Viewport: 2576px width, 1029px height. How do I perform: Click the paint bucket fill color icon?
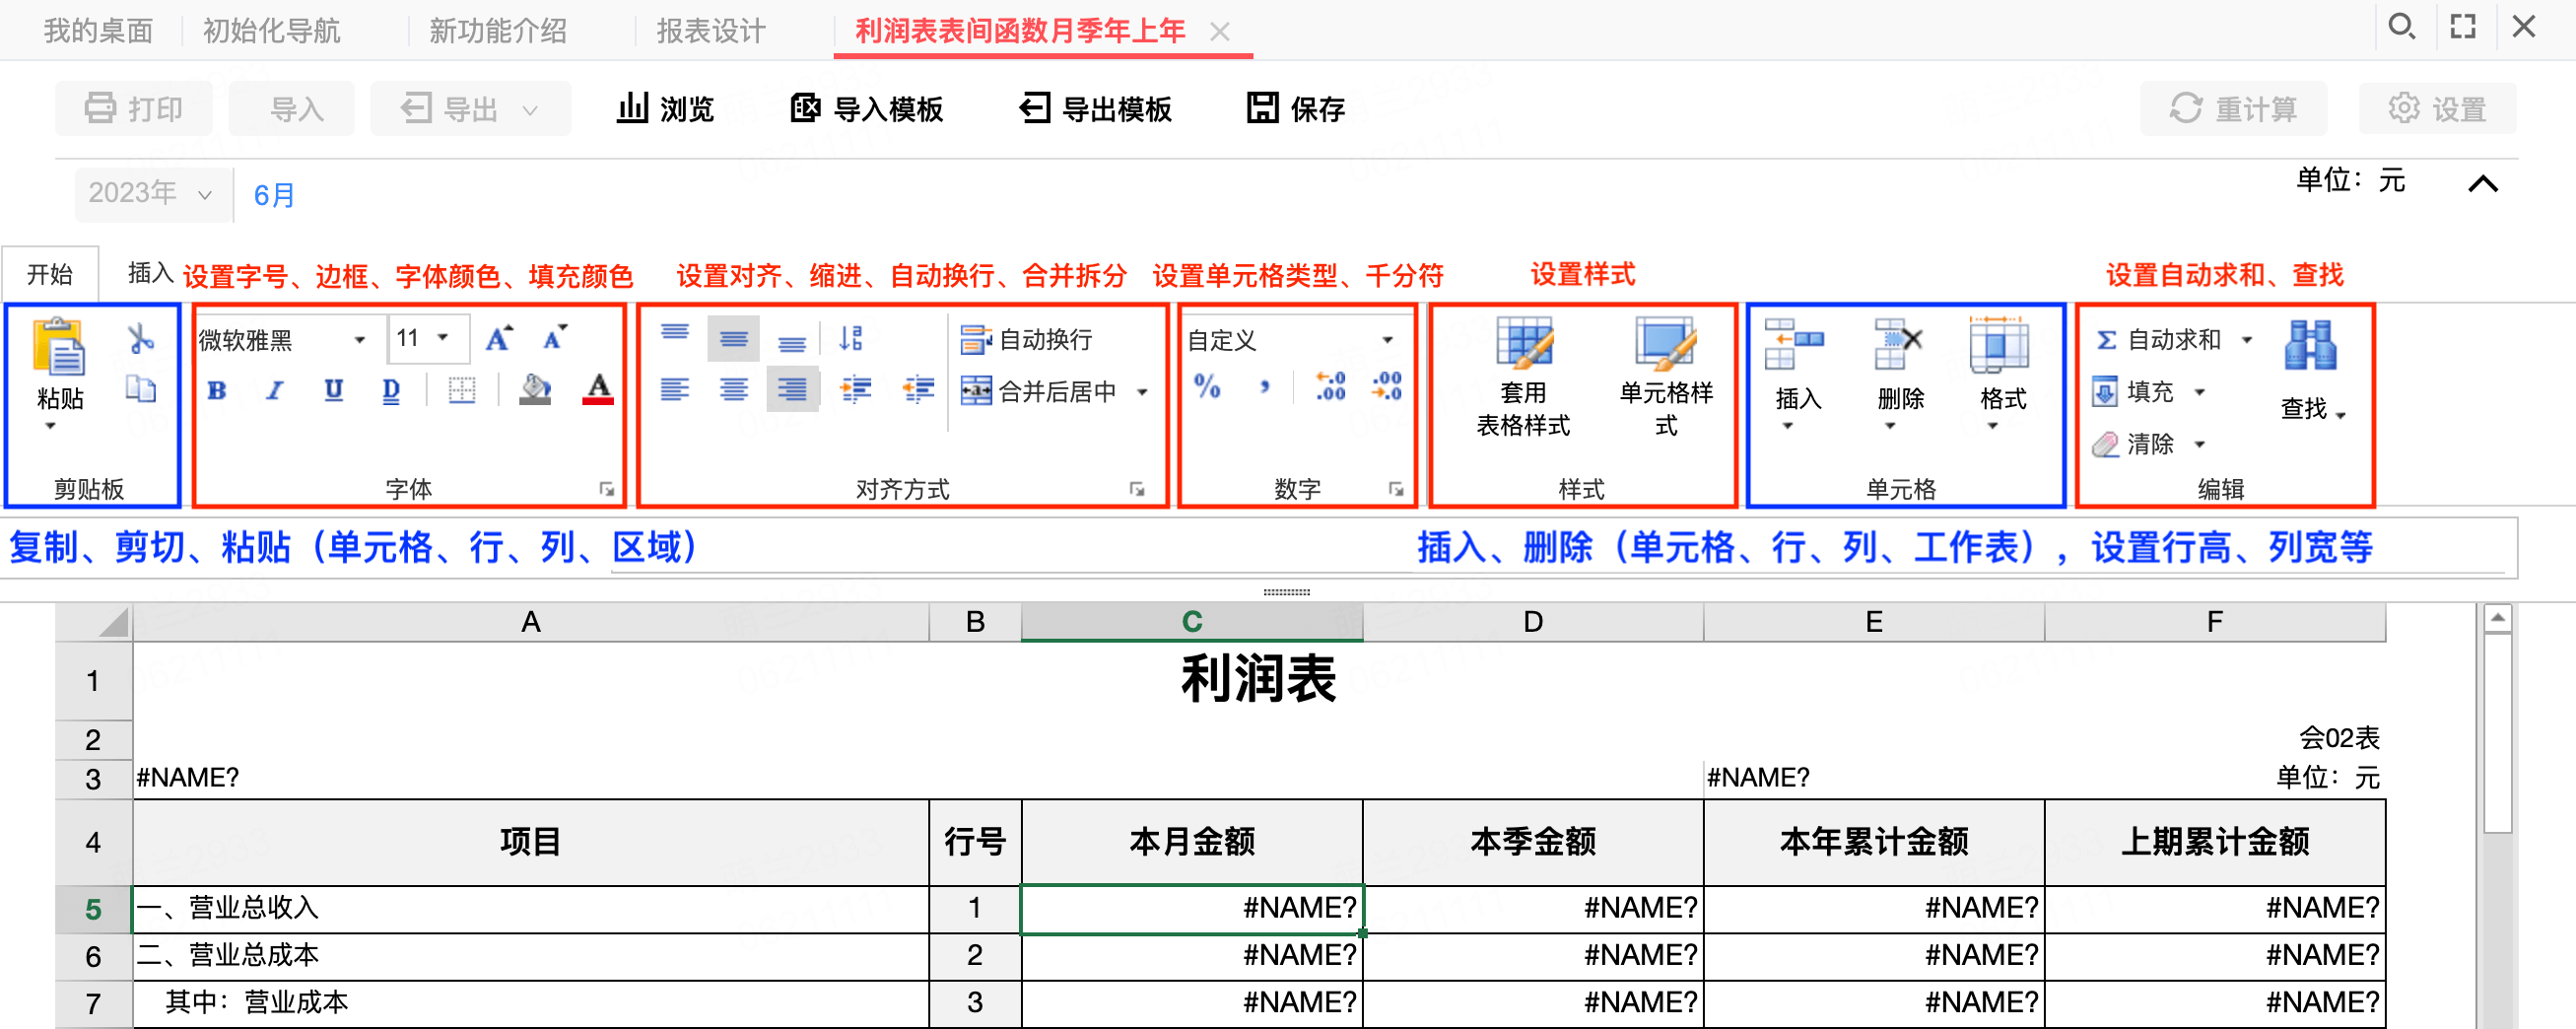coord(535,389)
